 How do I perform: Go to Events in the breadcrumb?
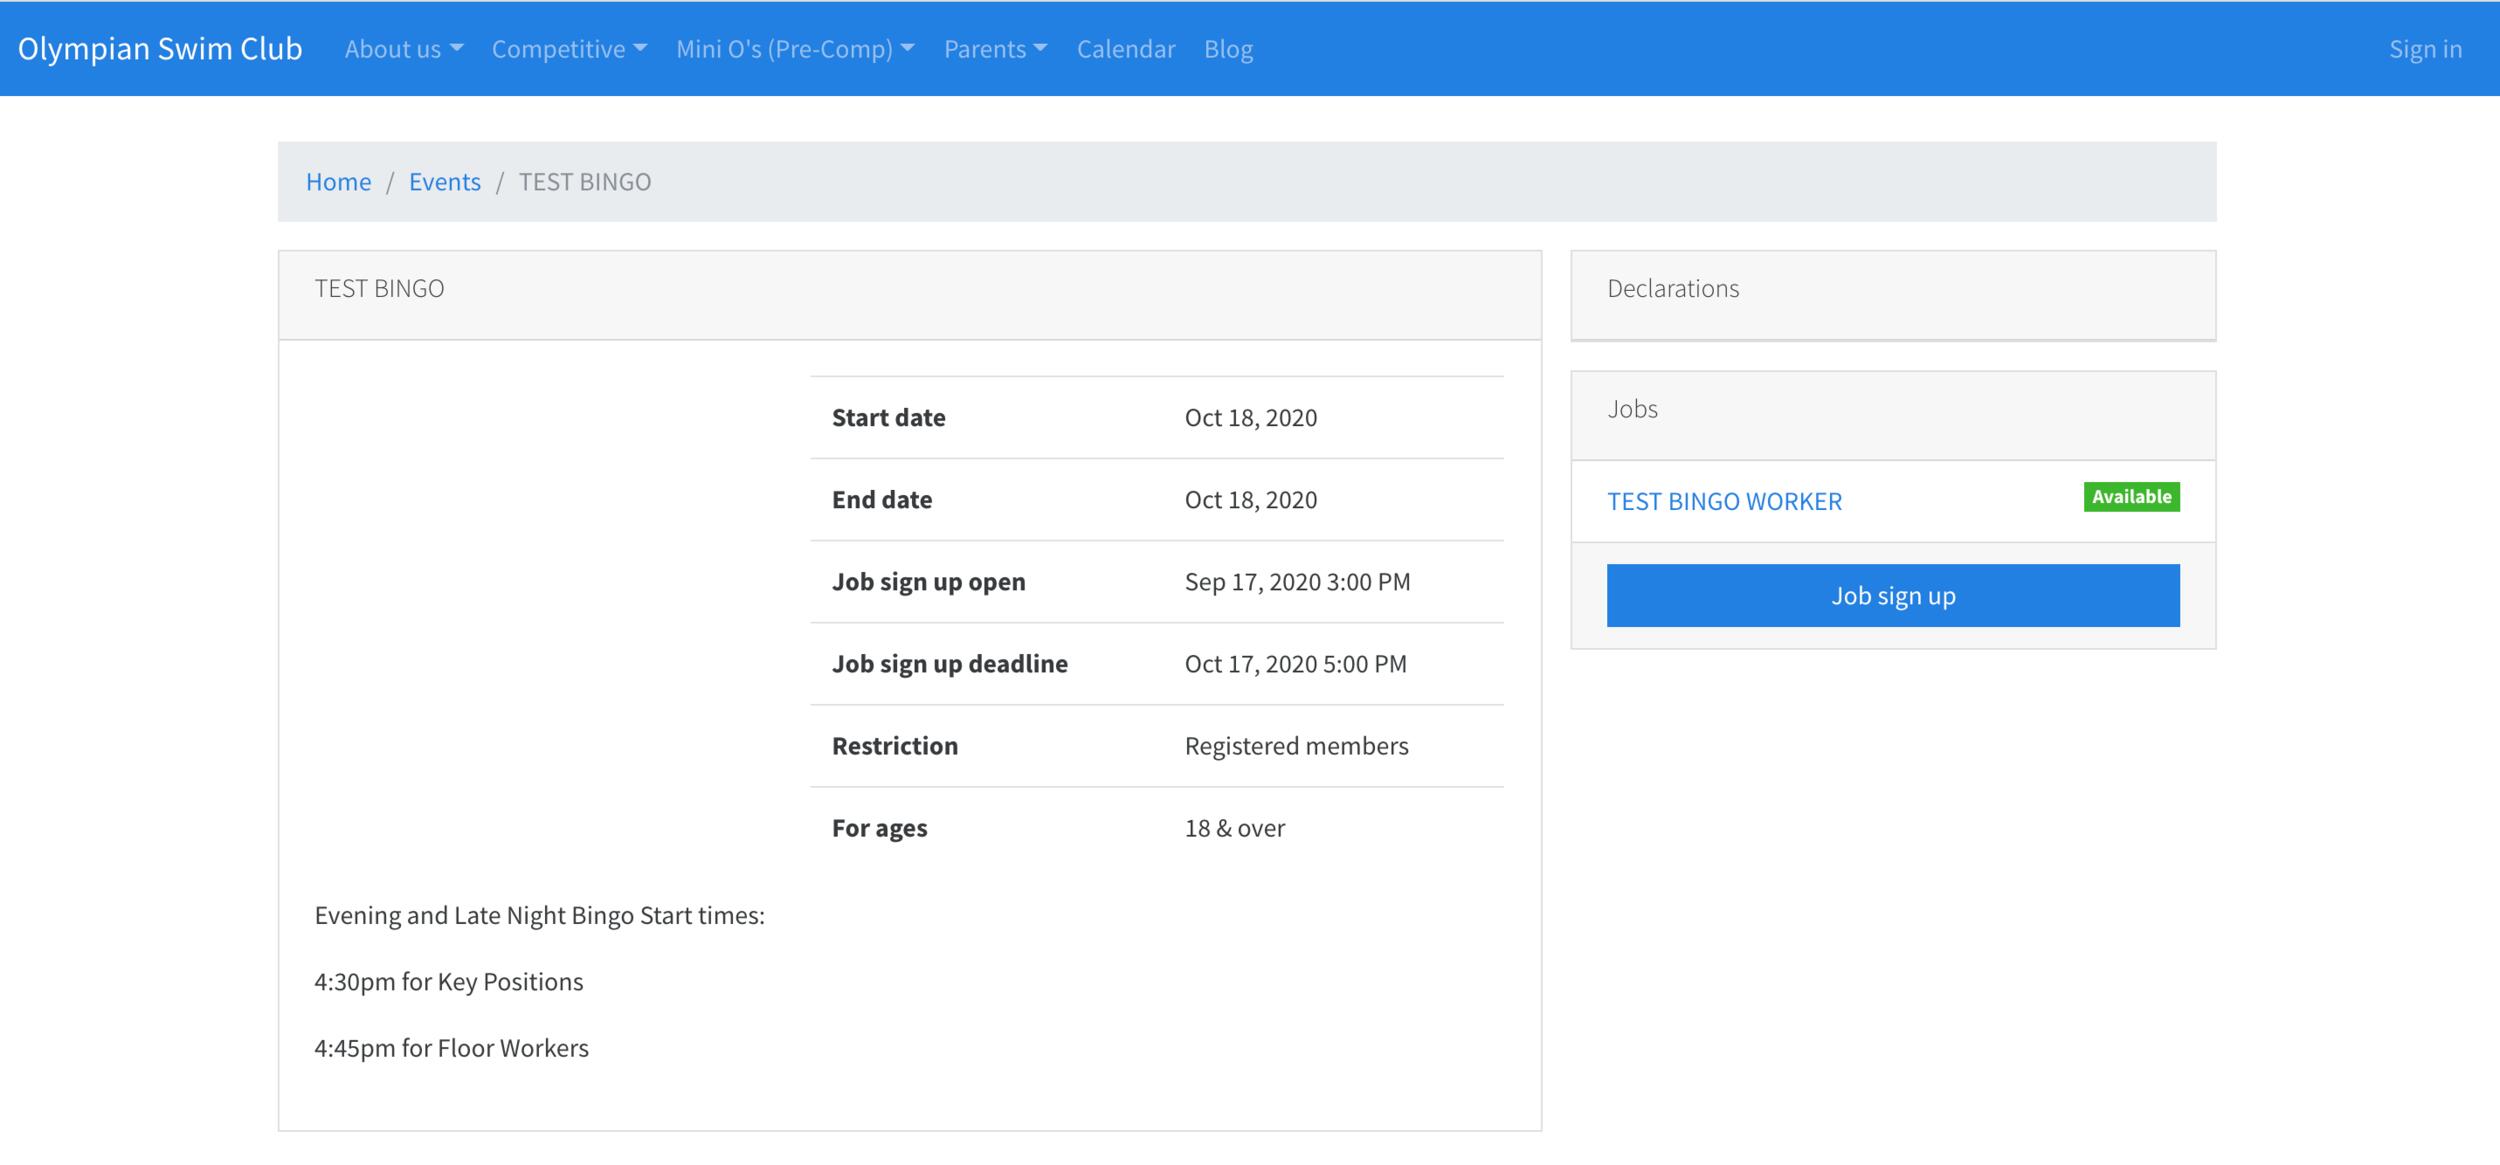tap(444, 182)
